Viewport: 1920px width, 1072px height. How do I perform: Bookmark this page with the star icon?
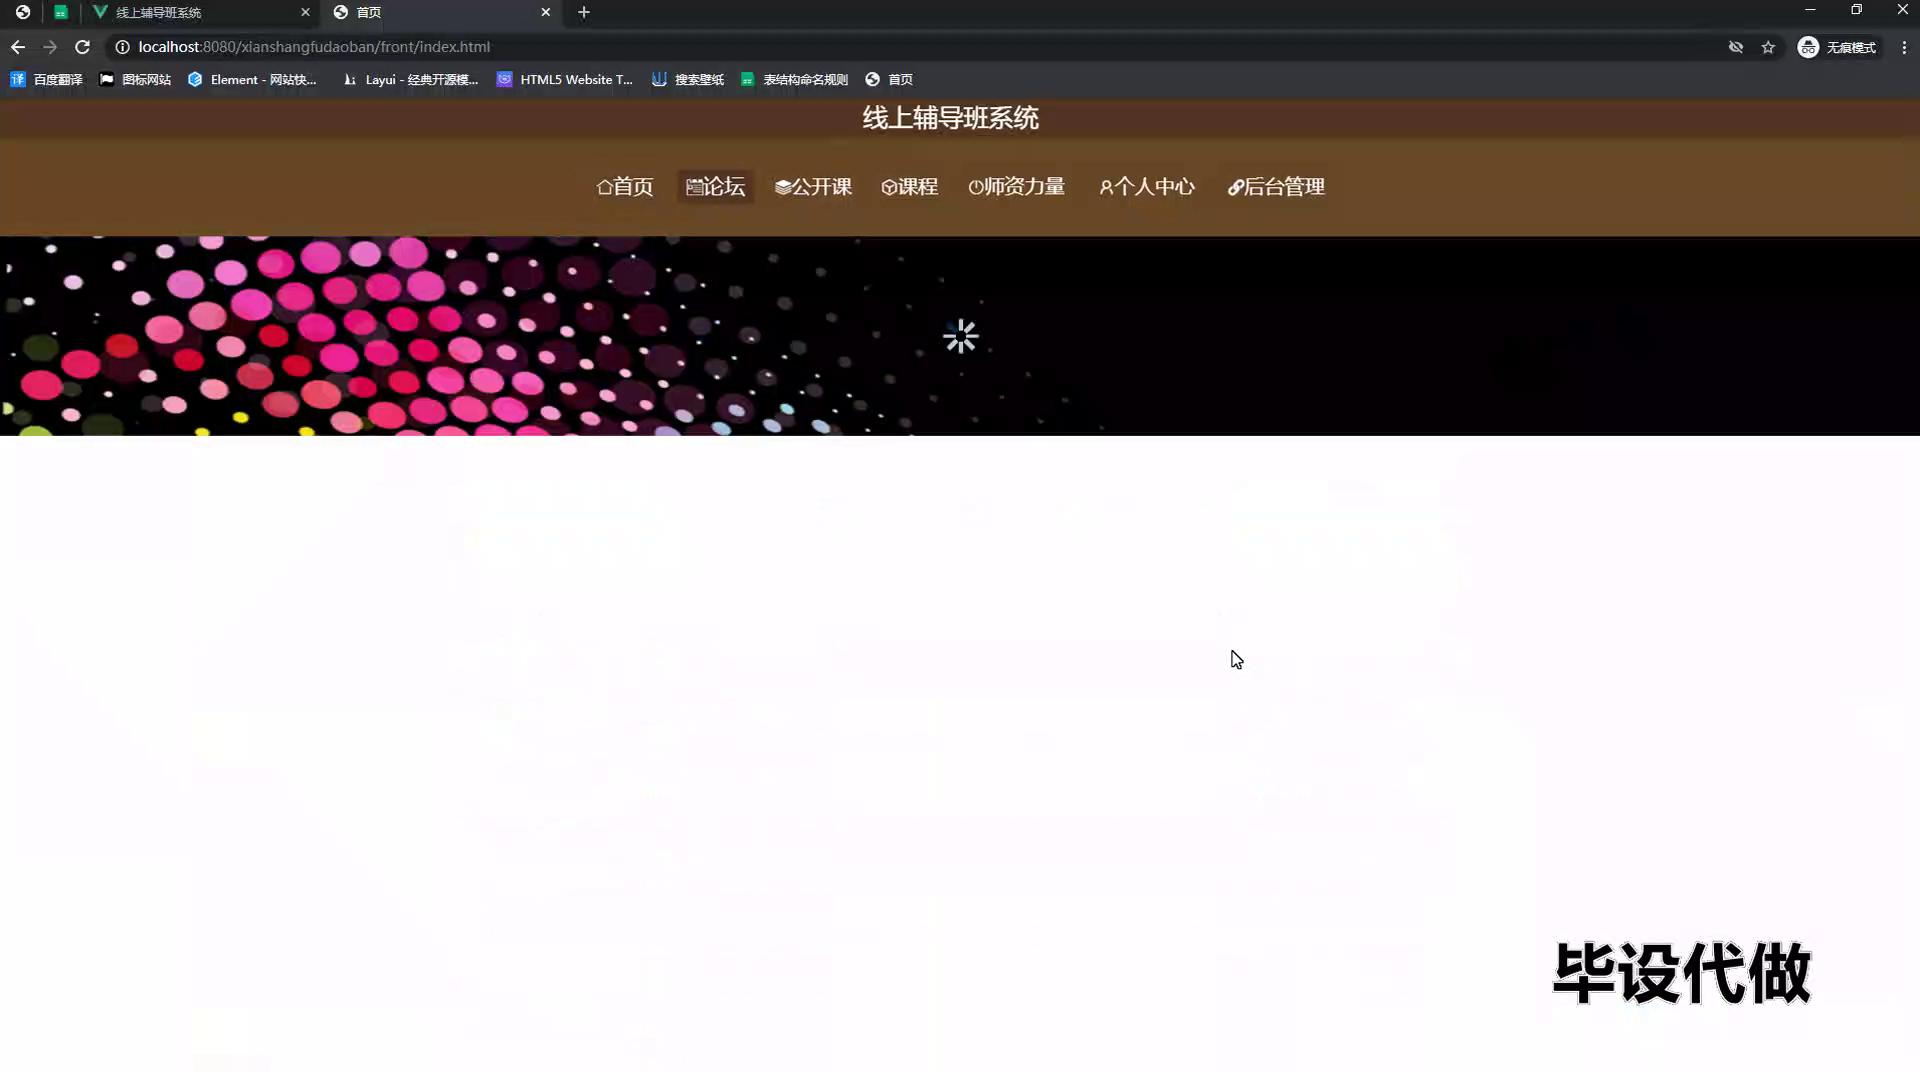[1768, 47]
